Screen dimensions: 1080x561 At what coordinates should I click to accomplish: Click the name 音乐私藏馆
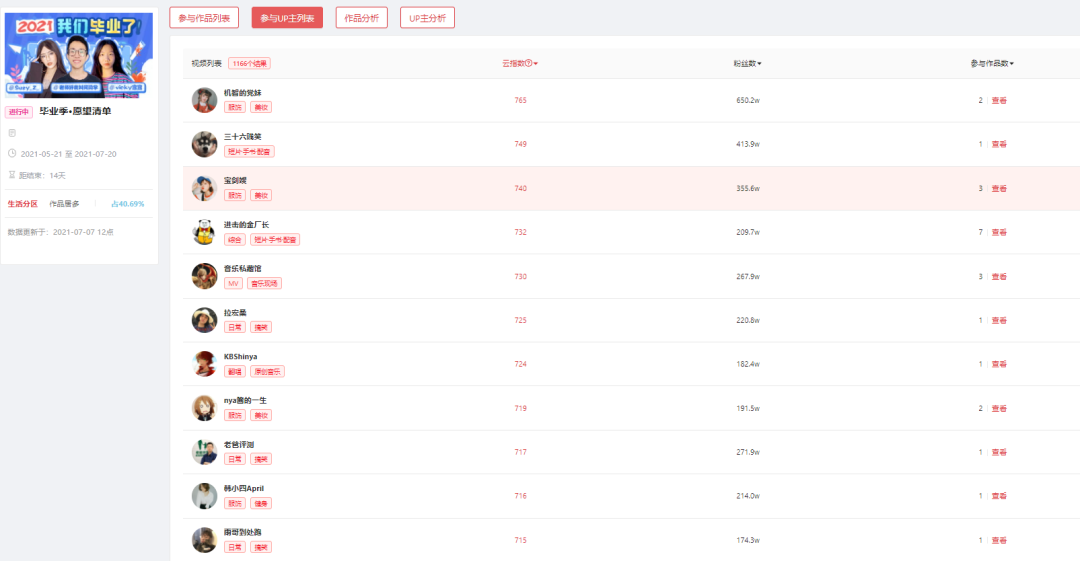pos(242,269)
